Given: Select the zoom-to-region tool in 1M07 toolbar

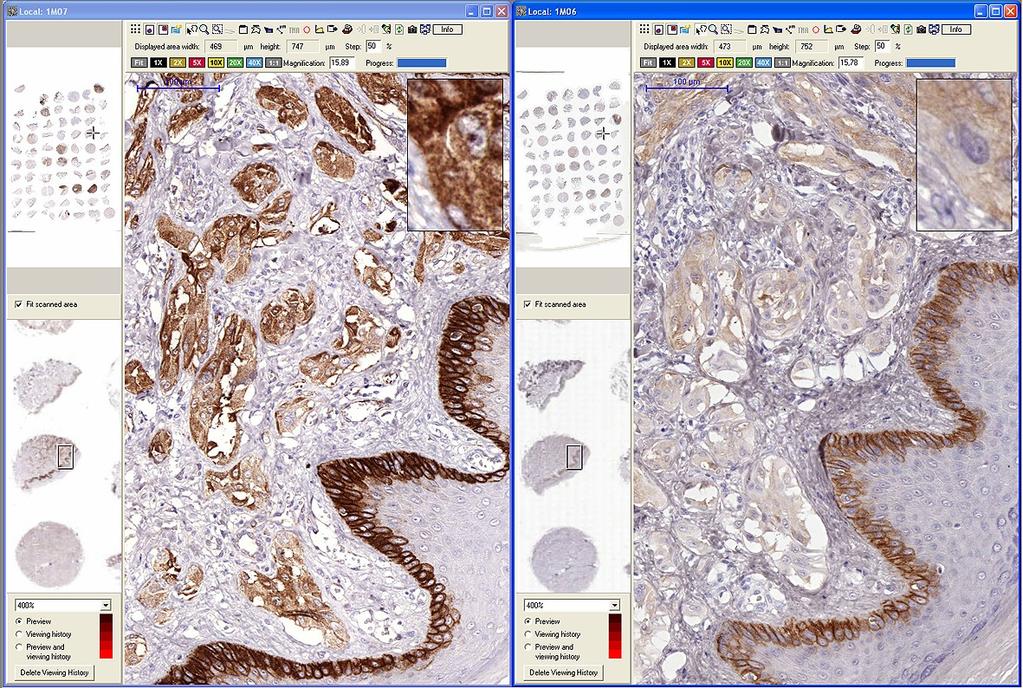Looking at the screenshot, I should tap(217, 29).
